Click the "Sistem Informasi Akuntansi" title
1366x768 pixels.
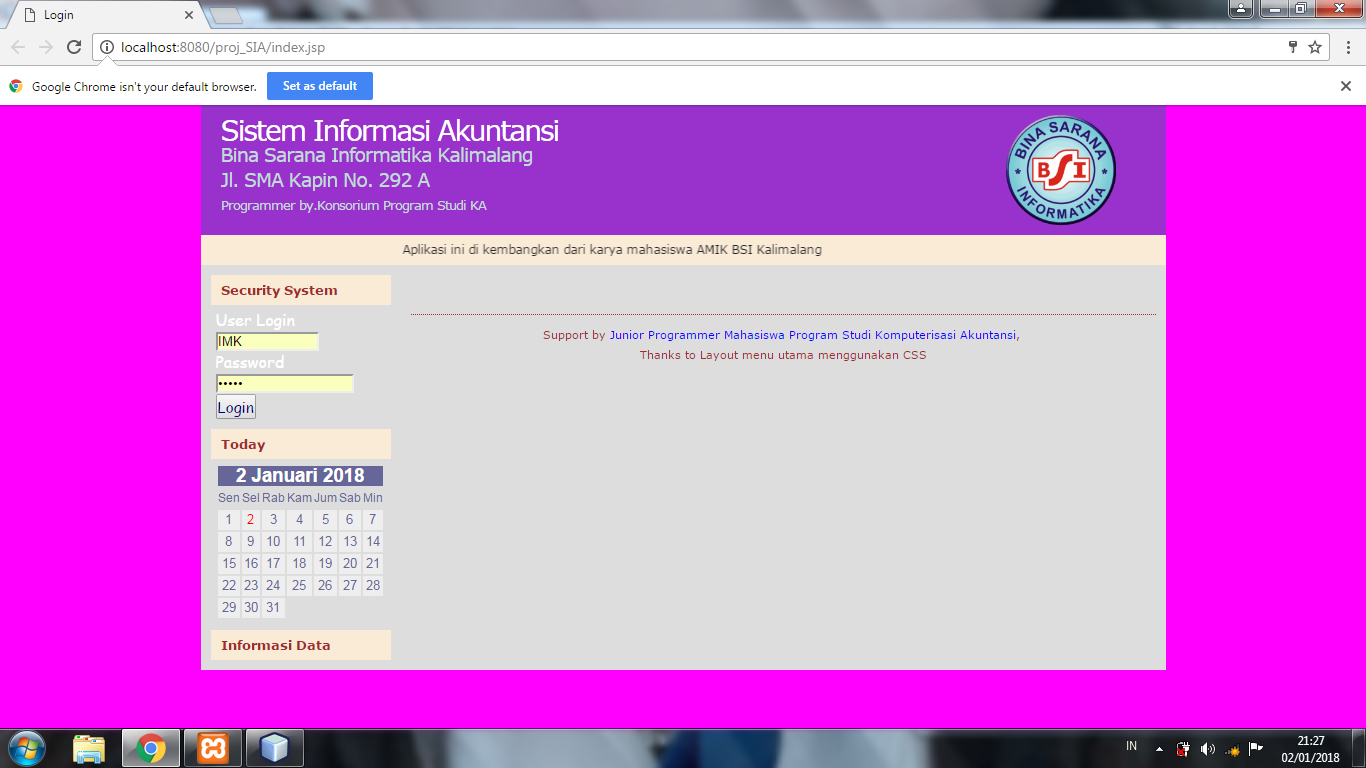390,131
